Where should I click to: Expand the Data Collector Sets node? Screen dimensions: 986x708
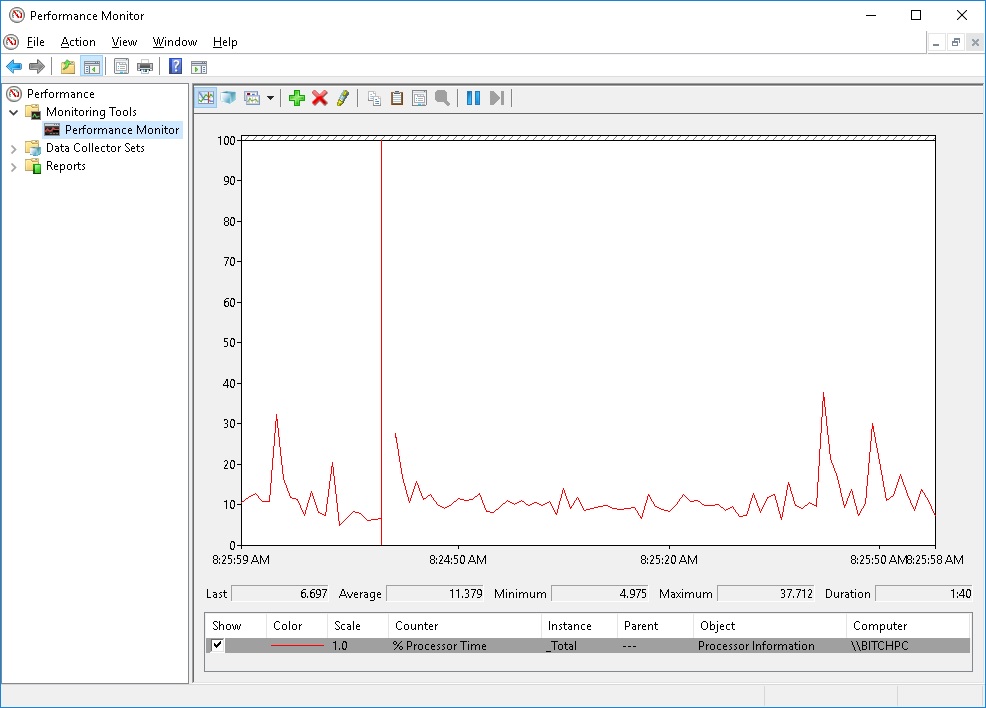tap(13, 149)
